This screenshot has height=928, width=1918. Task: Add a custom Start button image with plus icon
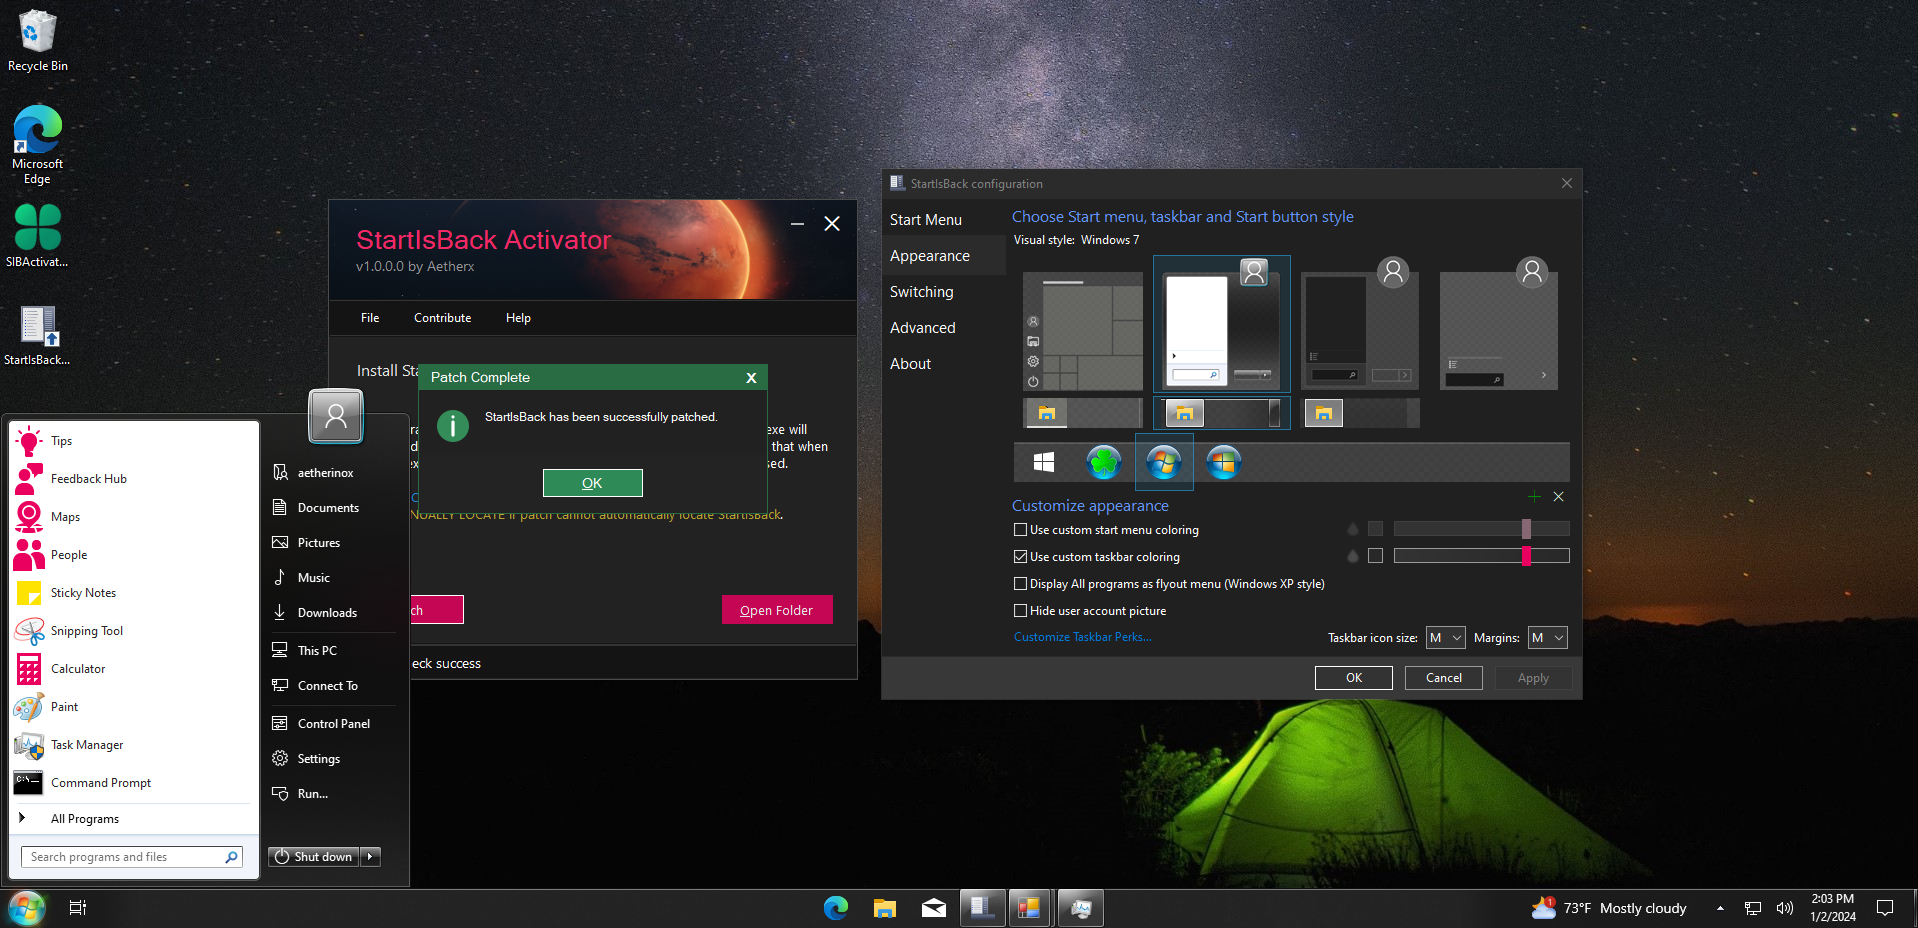tap(1534, 497)
